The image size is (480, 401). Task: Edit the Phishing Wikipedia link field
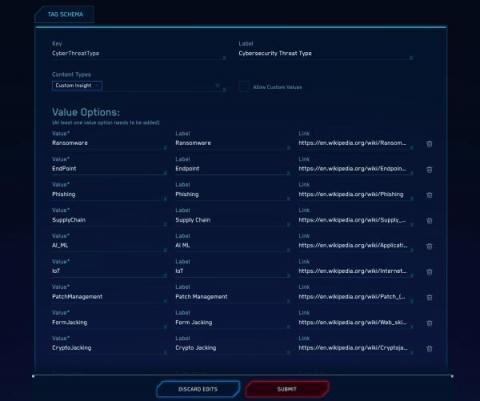(356, 194)
